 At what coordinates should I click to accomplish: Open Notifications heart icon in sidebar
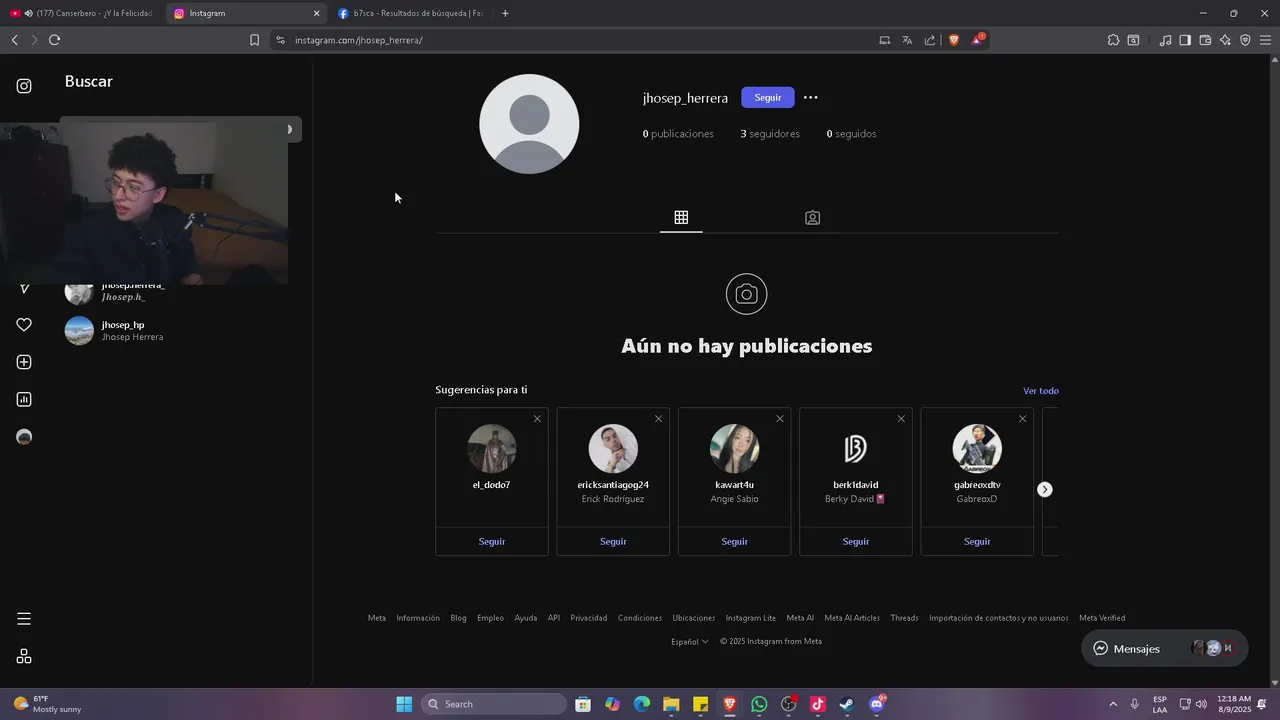[24, 325]
